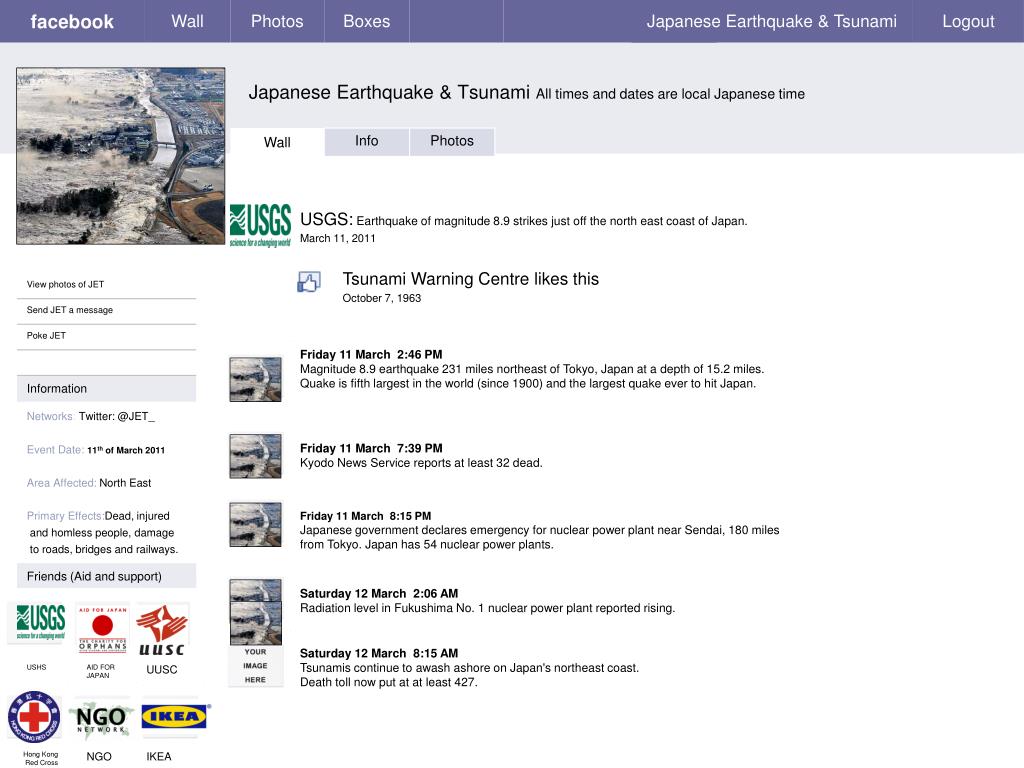Click 'Saturday 12 March 2:06 AM' heading
Screen dimensions: 1024x768
[379, 593]
